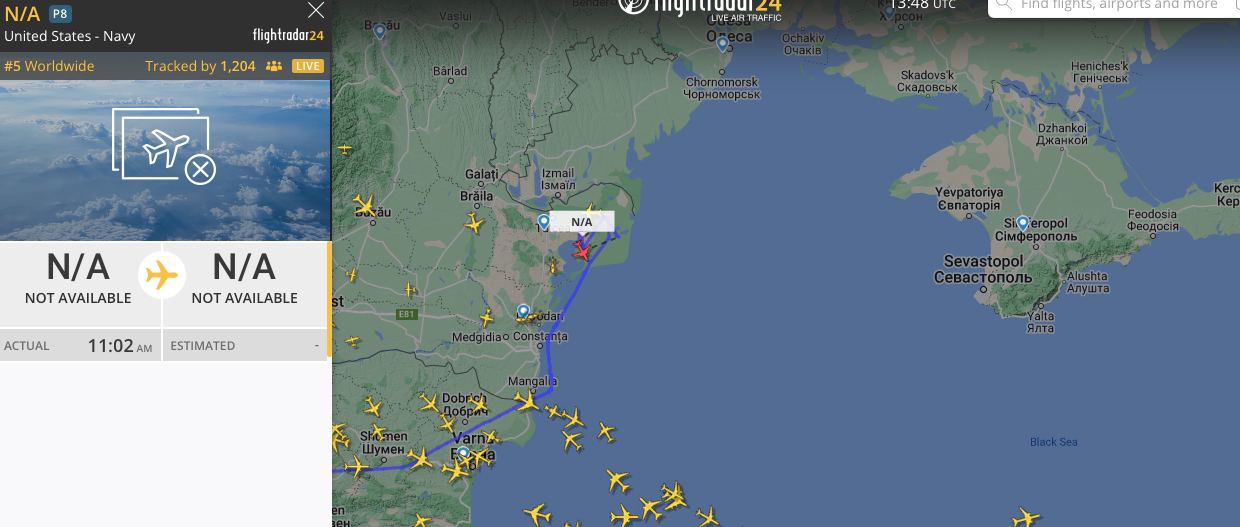
Task: Click the P8 aircraft type badge
Action: coord(60,14)
